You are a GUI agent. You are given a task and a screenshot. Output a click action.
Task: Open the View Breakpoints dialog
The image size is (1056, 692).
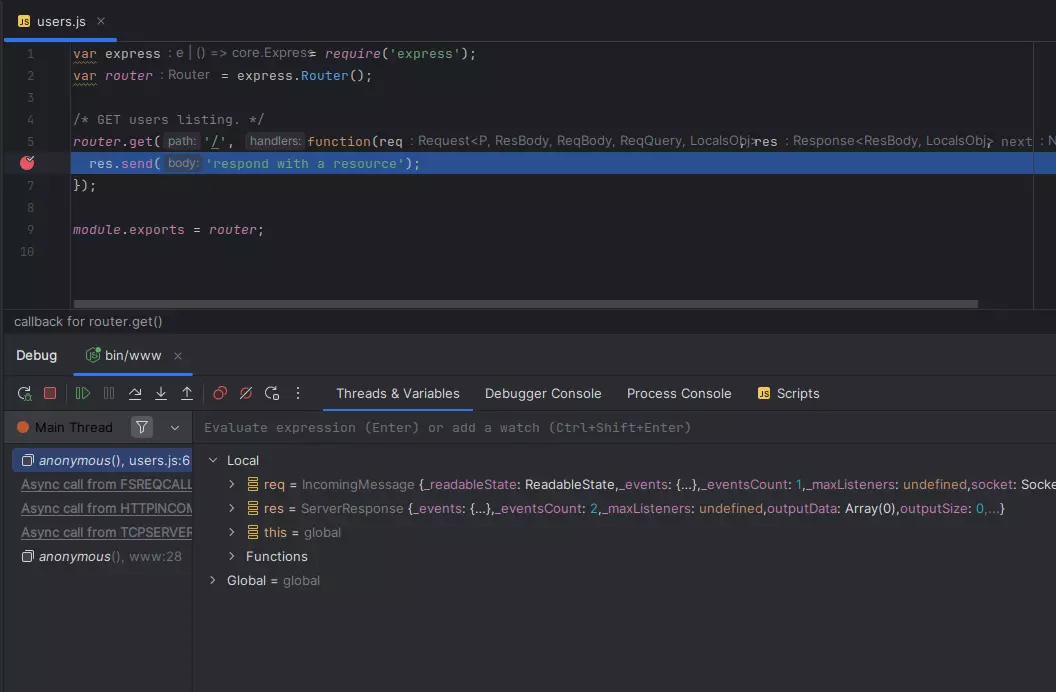pyautogui.click(x=220, y=394)
